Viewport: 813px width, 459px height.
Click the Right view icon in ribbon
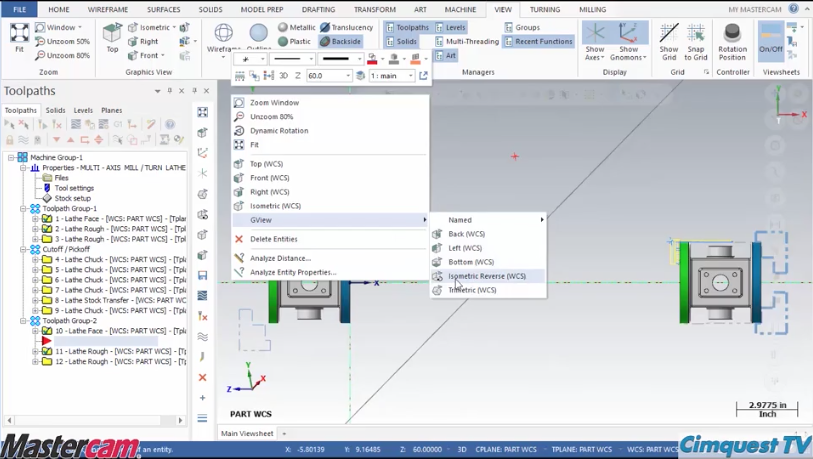point(143,41)
